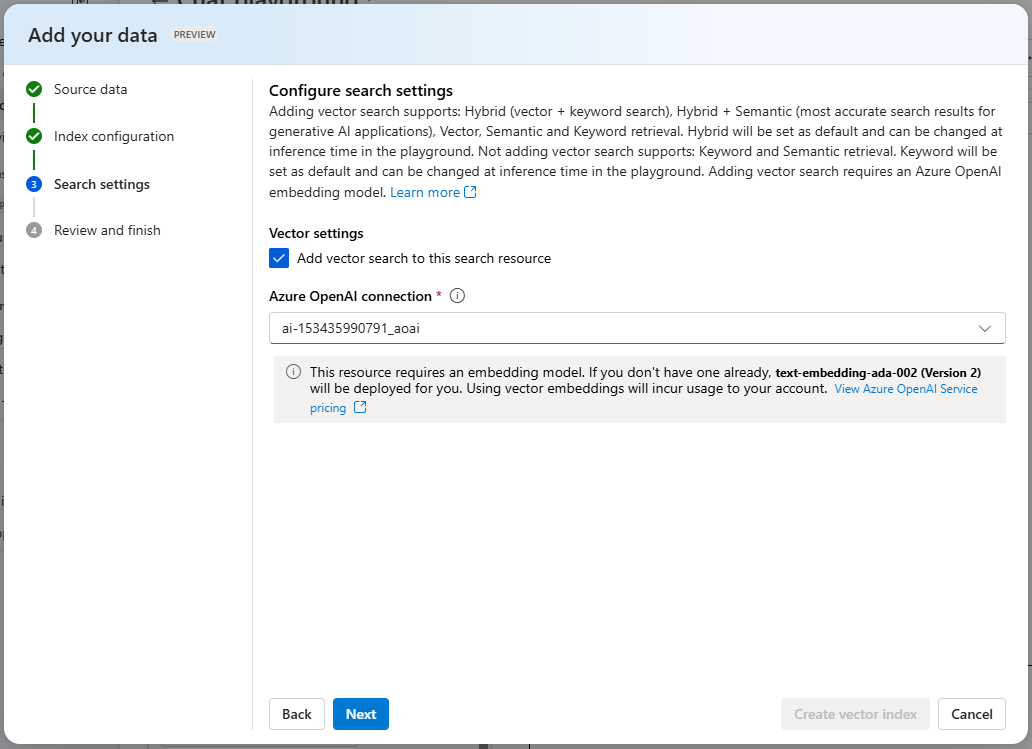Screen dimensions: 1032x749
Task: Open View Azure OpenAI Service pricing link
Action: coord(906,389)
